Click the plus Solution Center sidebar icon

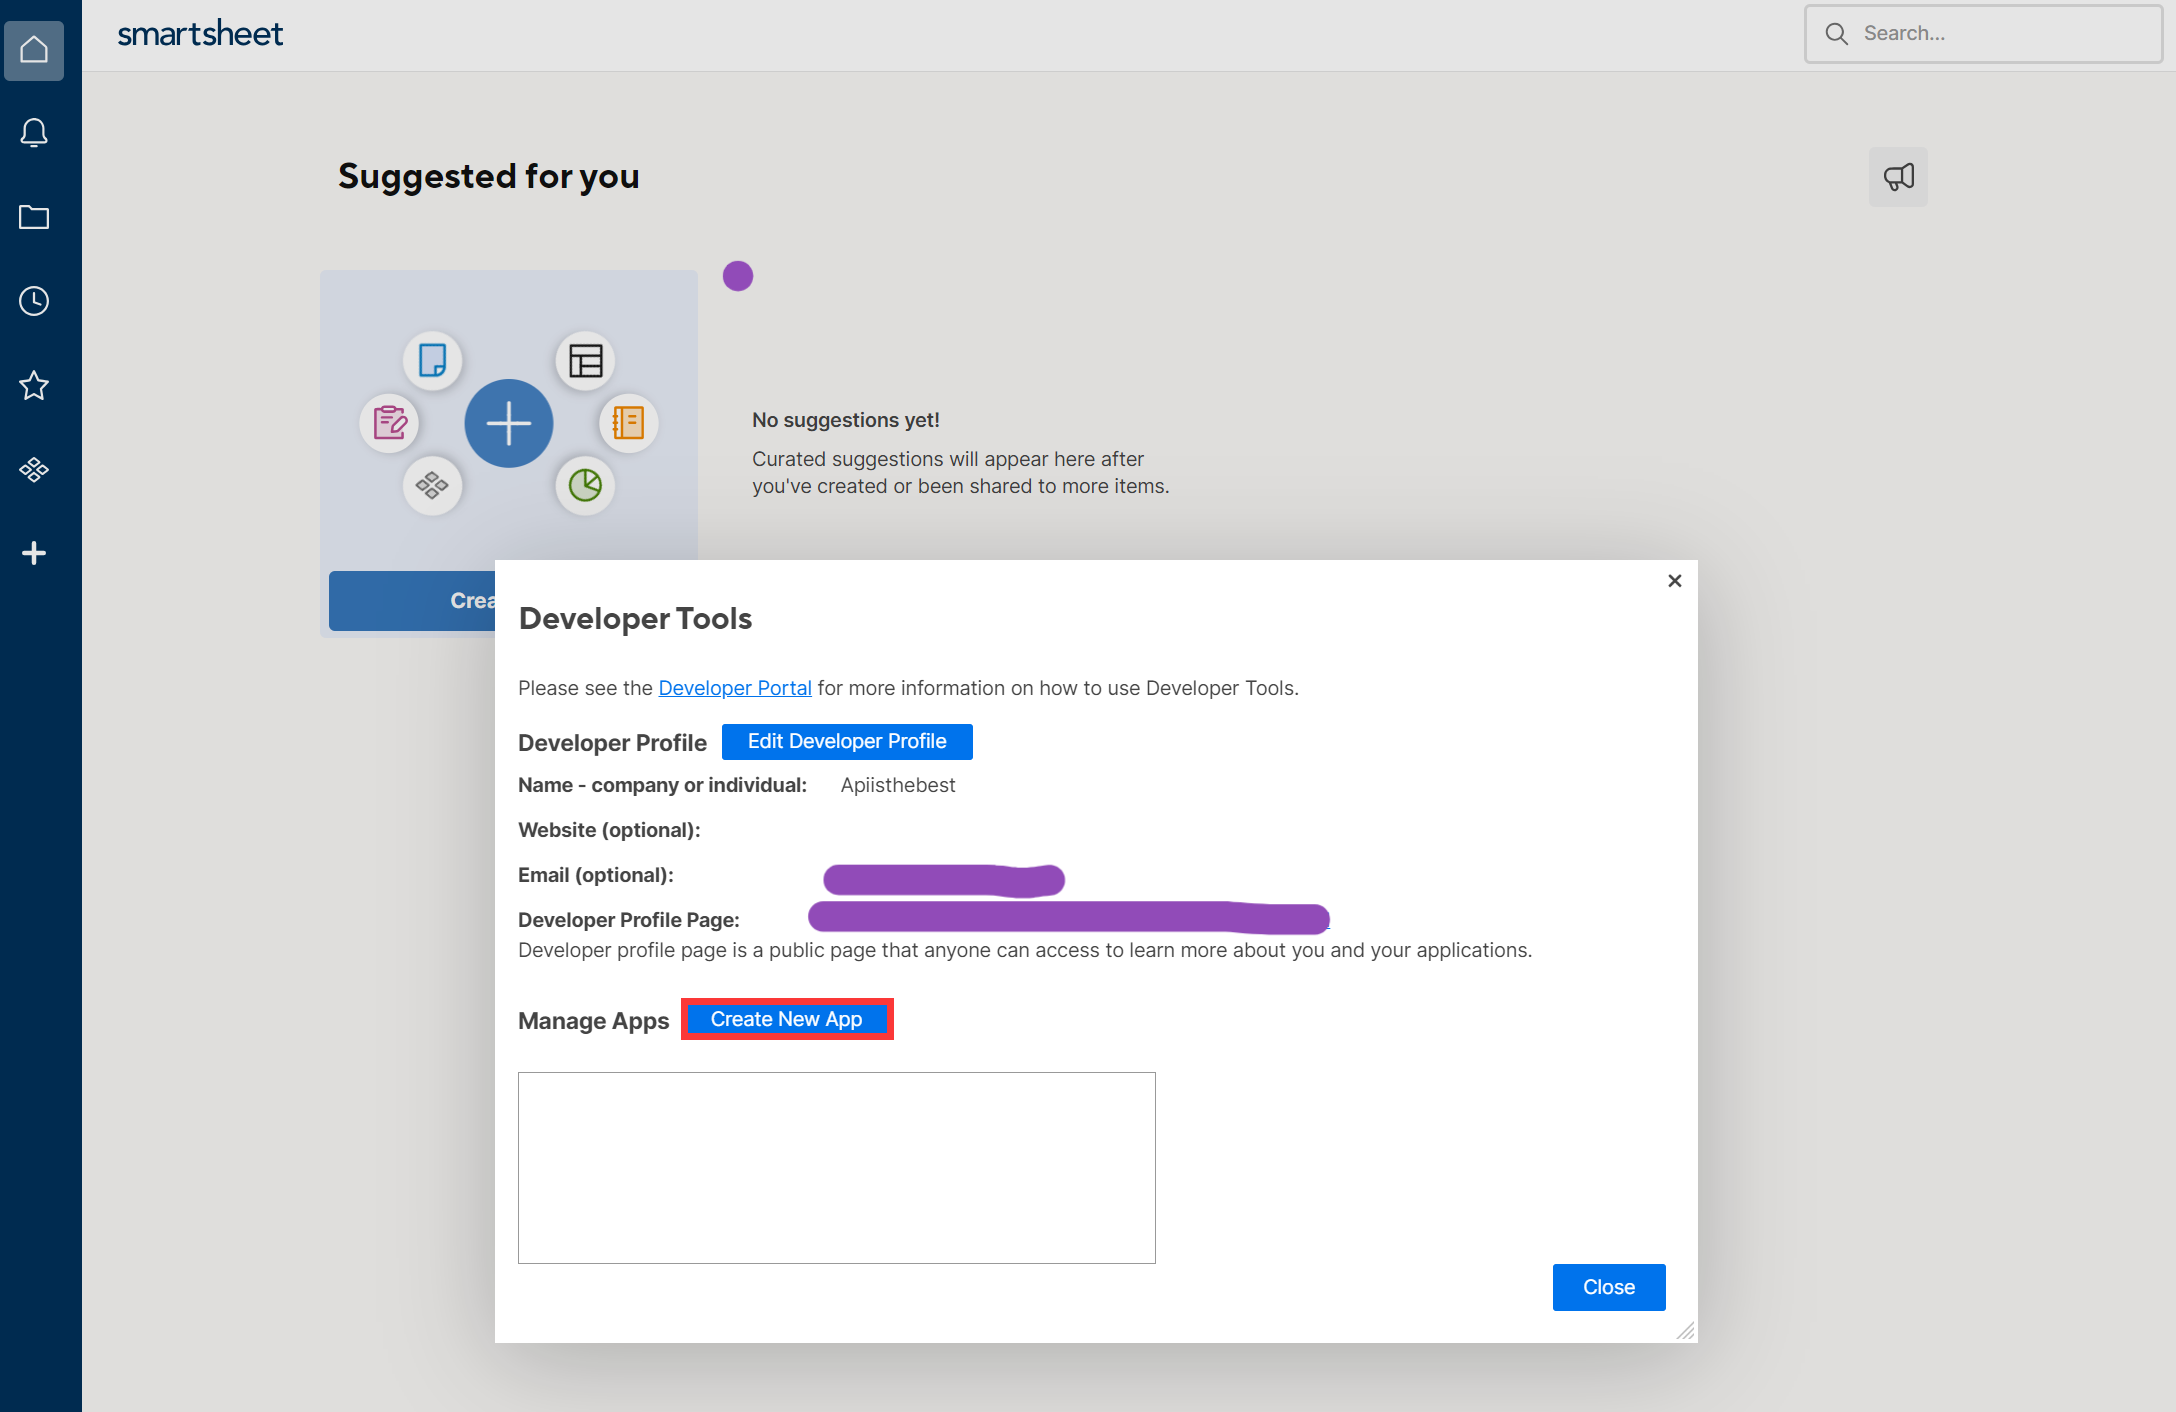34,553
